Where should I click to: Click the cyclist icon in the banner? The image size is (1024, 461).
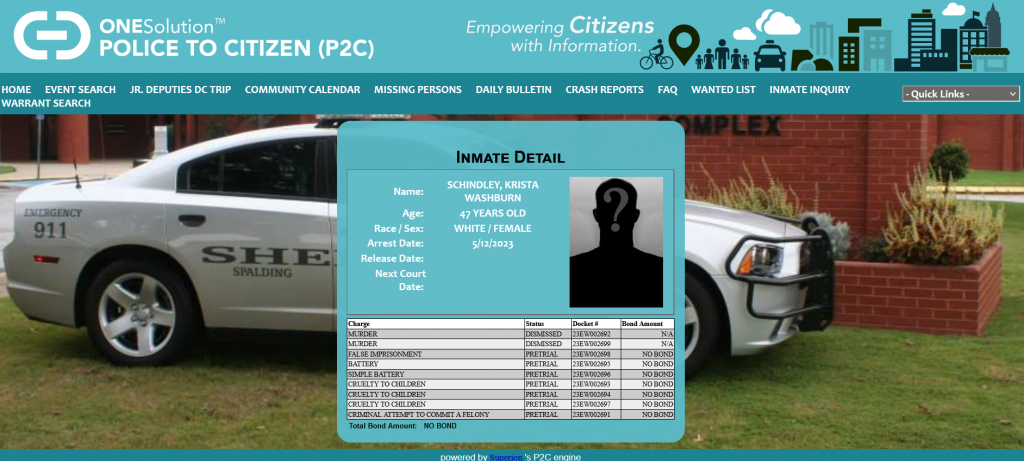[656, 56]
